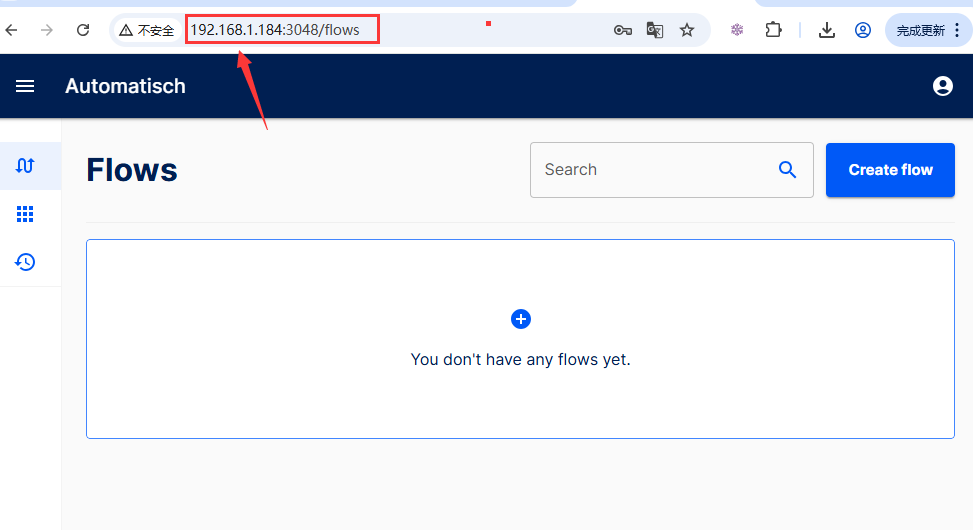
Task: Go back using browser back arrow
Action: pos(11,30)
